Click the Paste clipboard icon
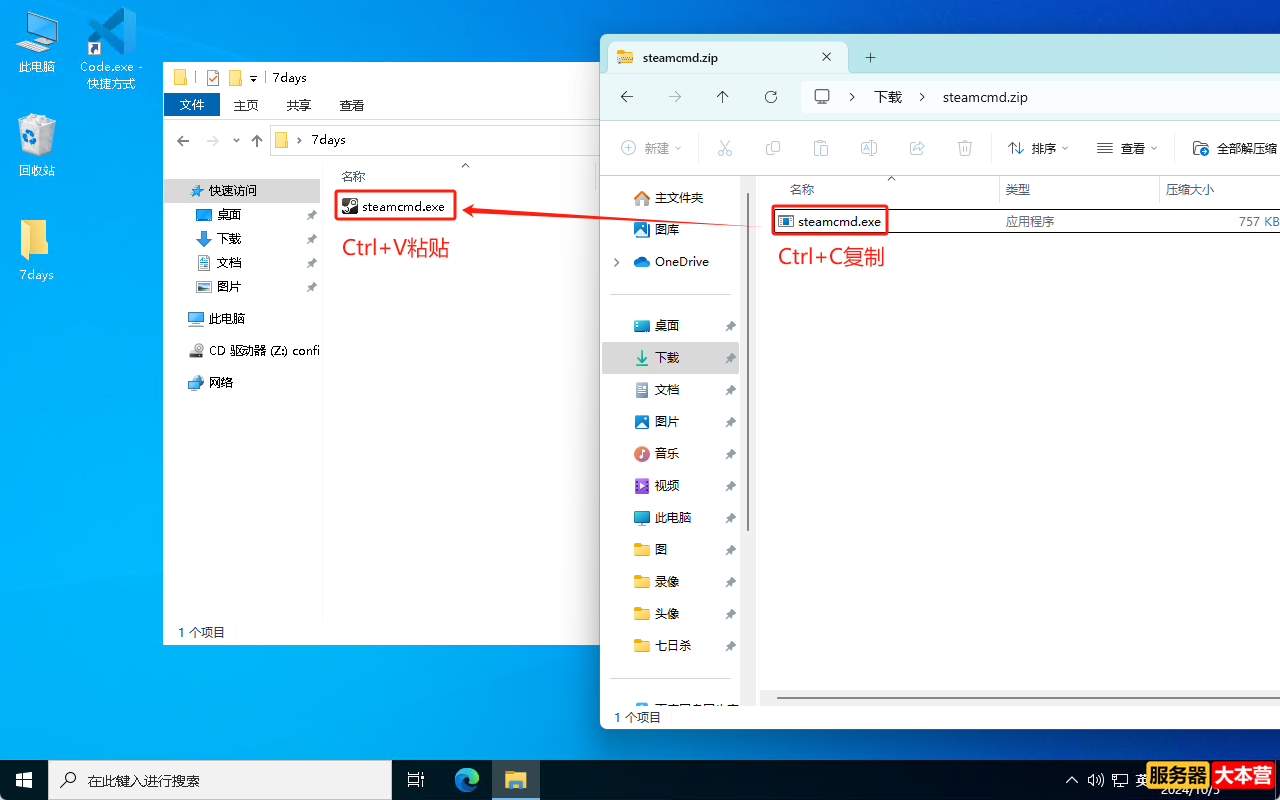Screen dimensions: 1280x800 (821, 148)
